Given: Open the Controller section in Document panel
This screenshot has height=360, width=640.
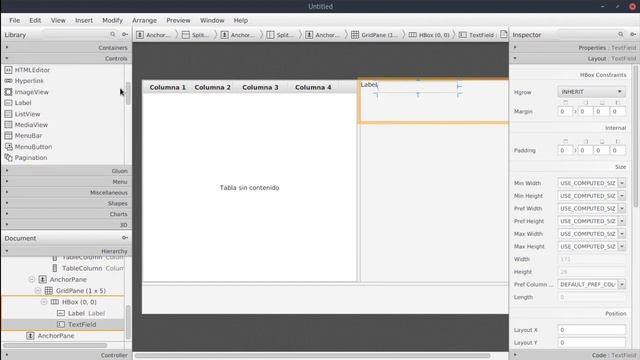Looking at the screenshot, I should click(66, 355).
